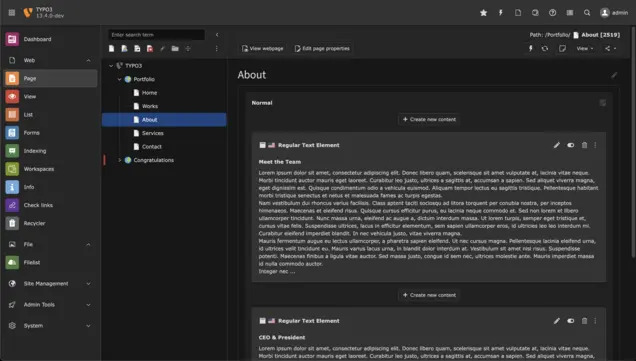Toggle visibility of CEO & President element
The height and width of the screenshot is (361, 636).
pos(570,321)
